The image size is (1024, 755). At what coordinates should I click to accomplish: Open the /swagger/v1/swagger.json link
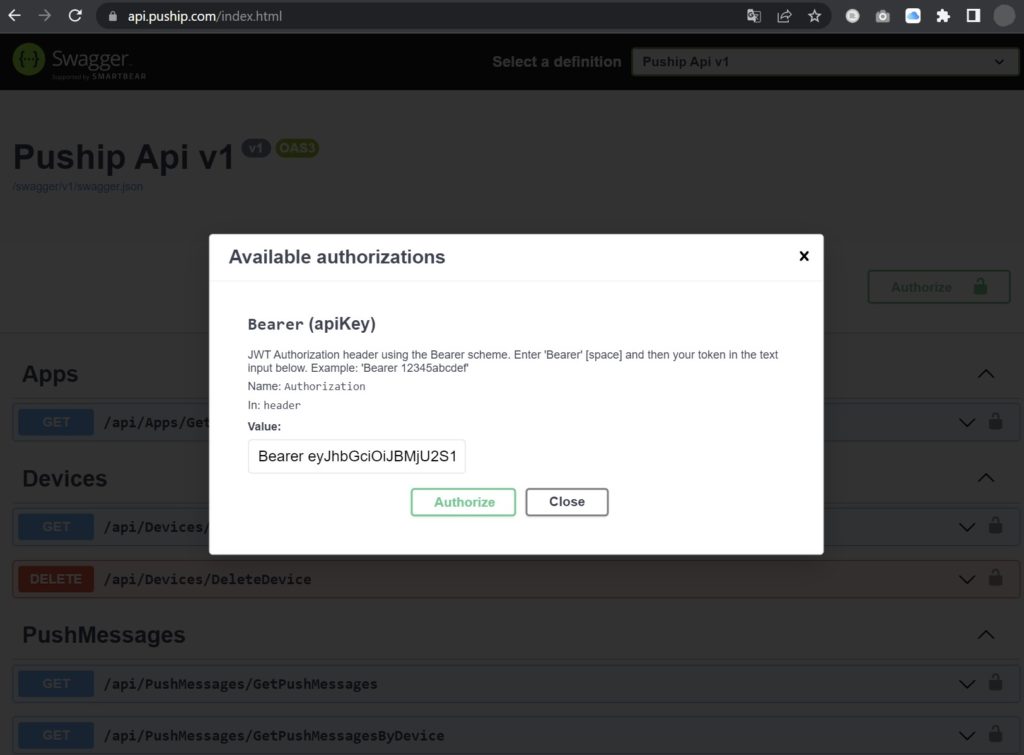(78, 187)
